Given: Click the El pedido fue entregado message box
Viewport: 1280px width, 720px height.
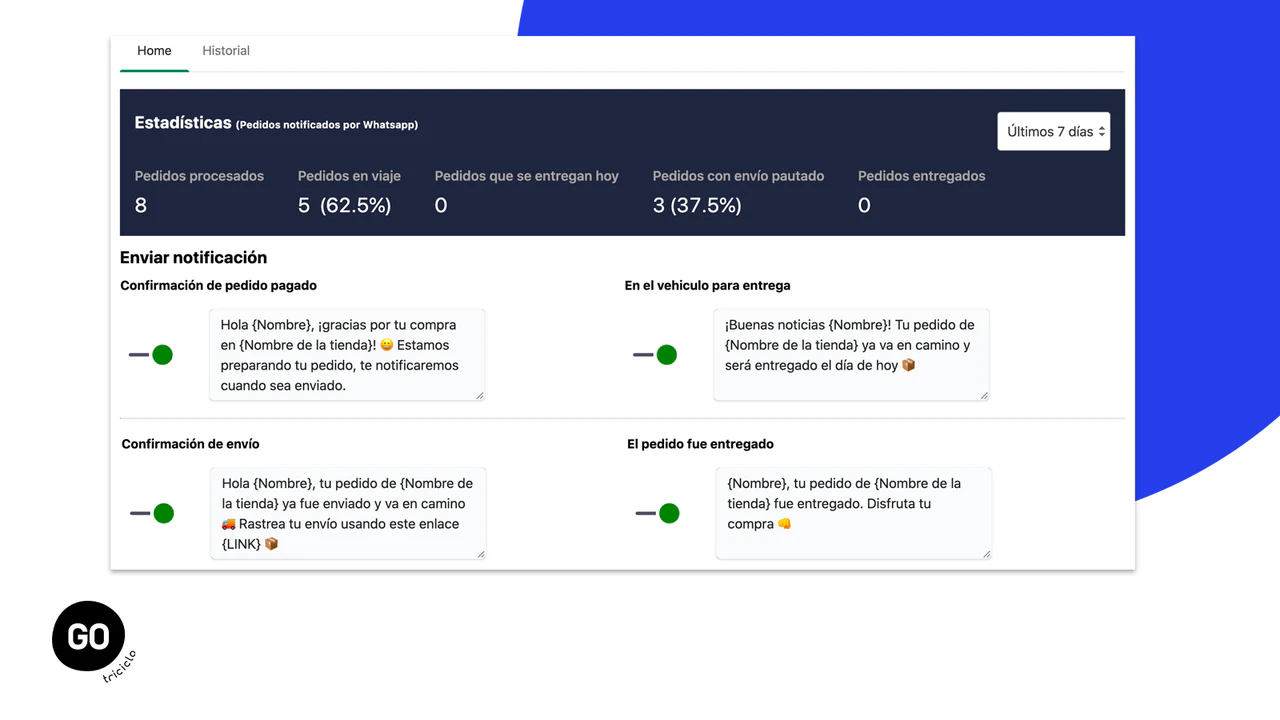Looking at the screenshot, I should (x=854, y=513).
